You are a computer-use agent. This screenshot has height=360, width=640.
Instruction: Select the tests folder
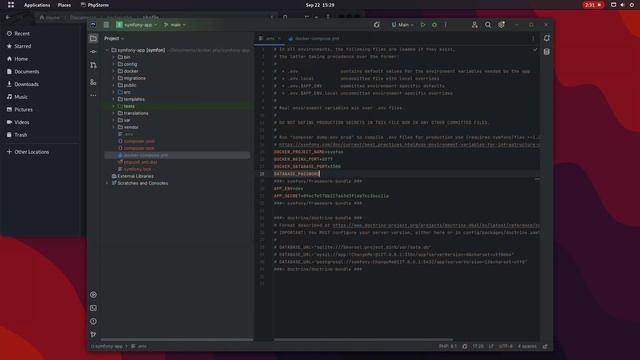129,106
